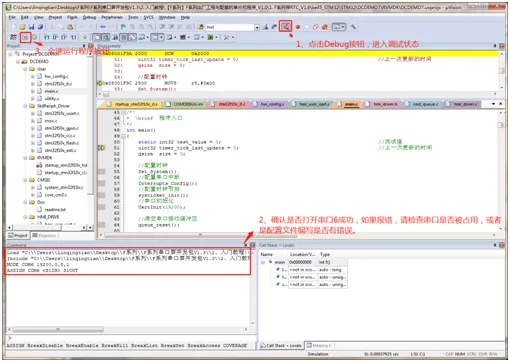510x362 pixels.
Task: Open the editor tab list dropdown arrow
Action: click(494, 104)
